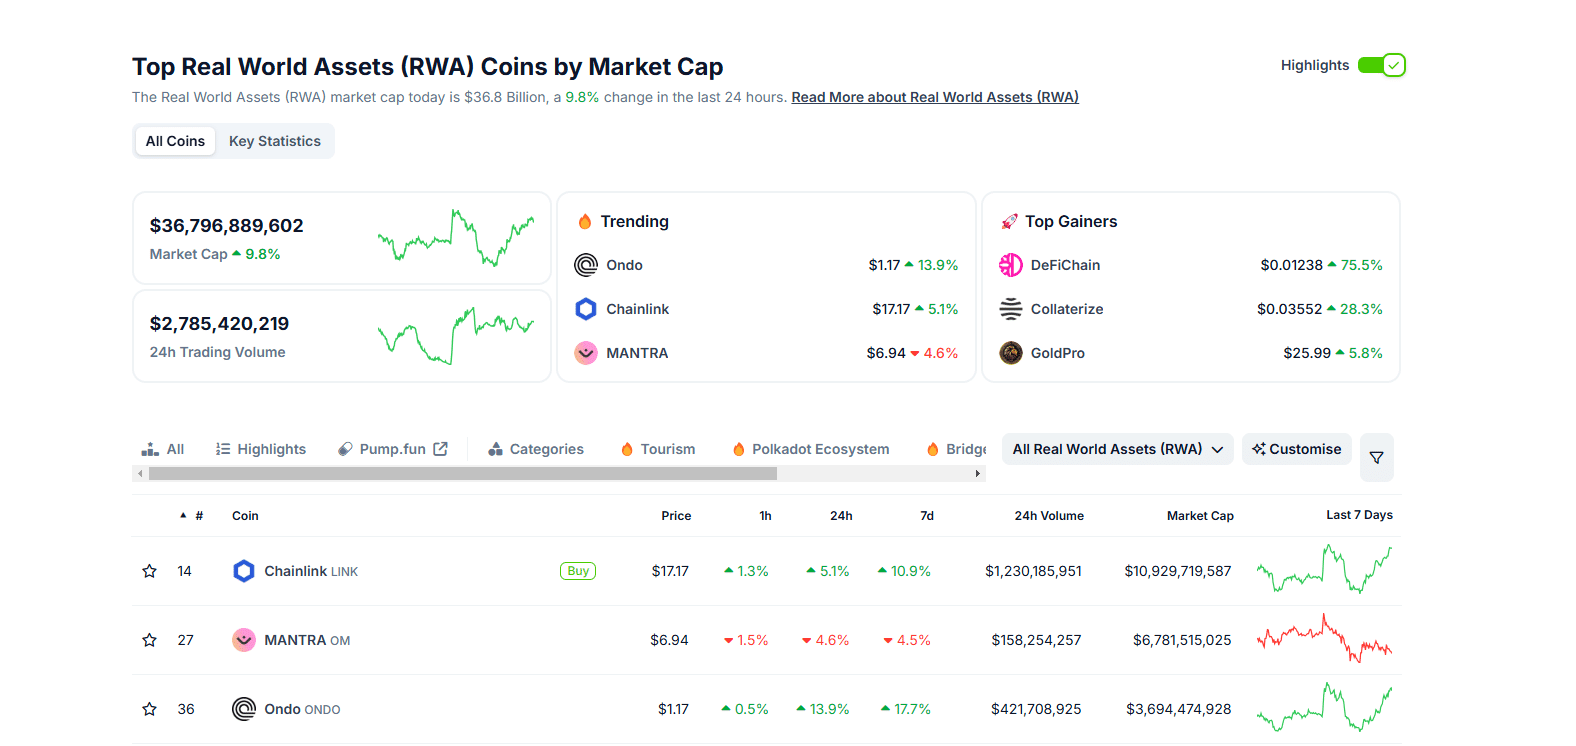Click the MANTRA logo in the Trending card

pos(586,353)
